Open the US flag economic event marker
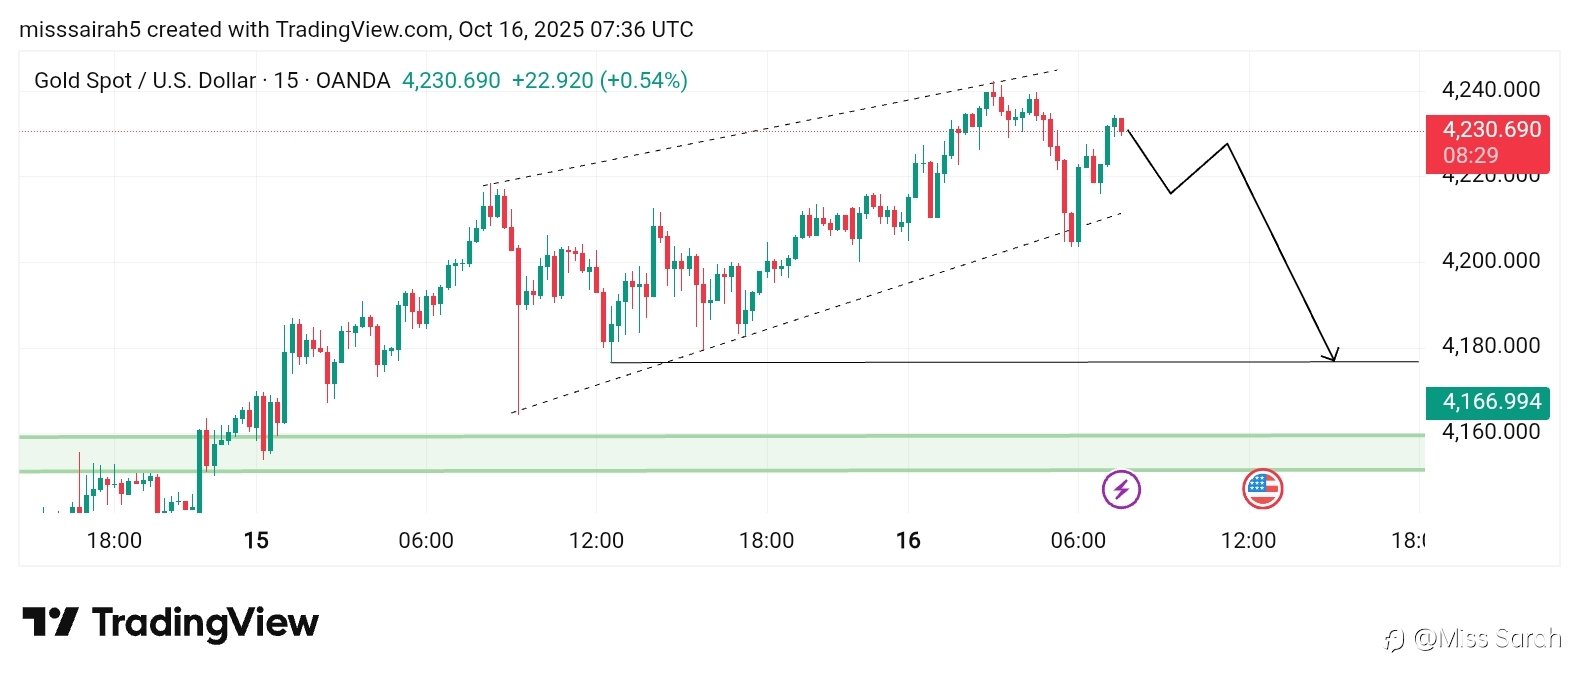This screenshot has width=1579, height=679. [1262, 489]
